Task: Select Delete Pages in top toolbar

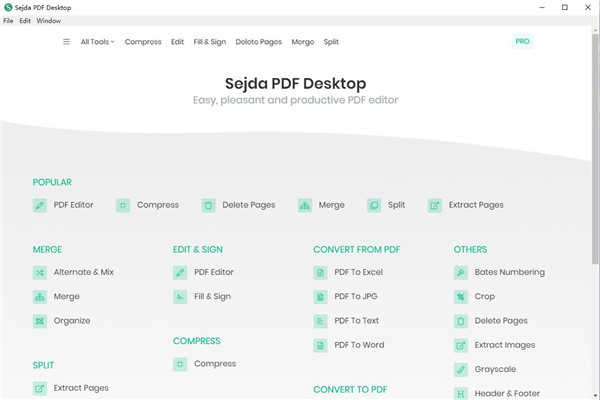Action: coord(258,42)
